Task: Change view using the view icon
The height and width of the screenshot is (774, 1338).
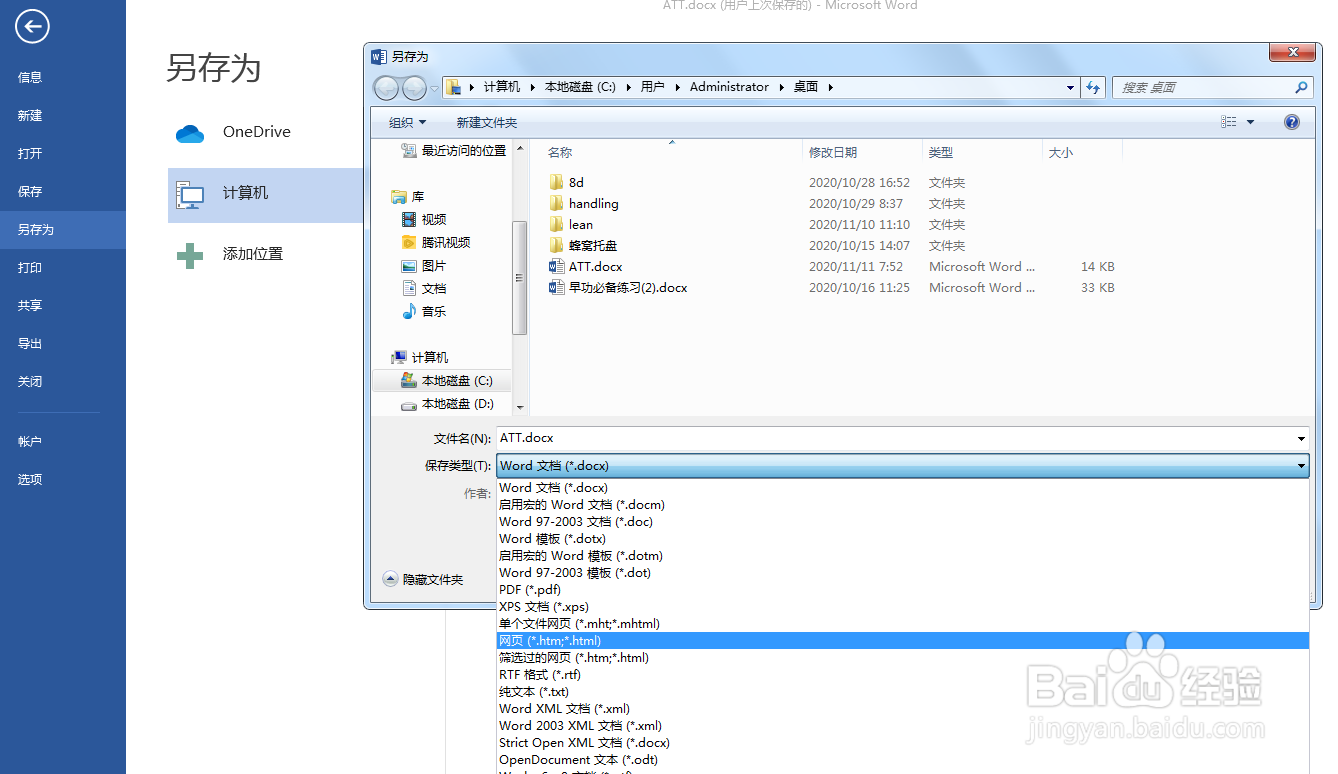Action: coord(1229,122)
